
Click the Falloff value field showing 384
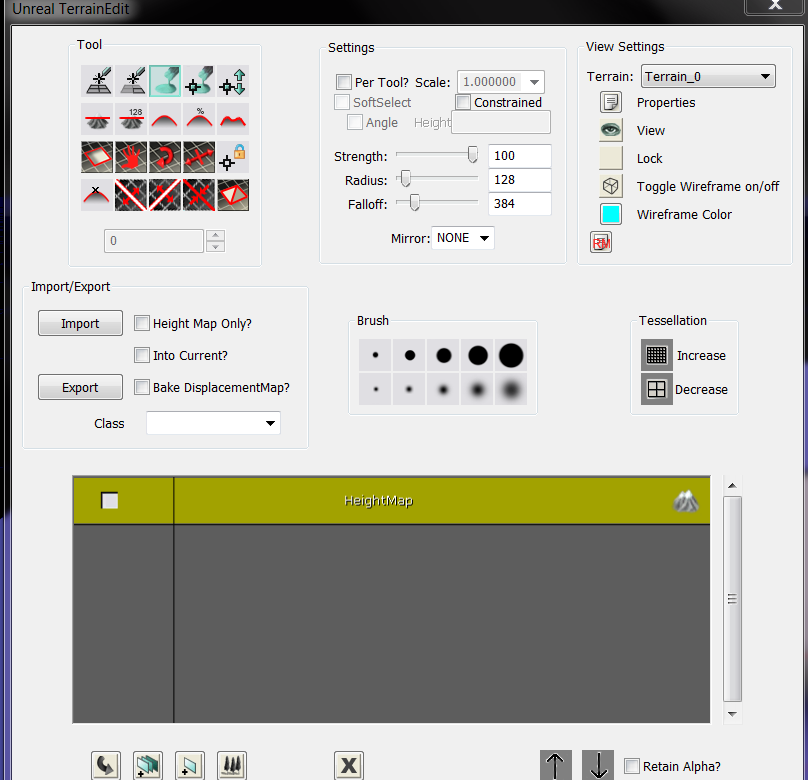[x=519, y=204]
